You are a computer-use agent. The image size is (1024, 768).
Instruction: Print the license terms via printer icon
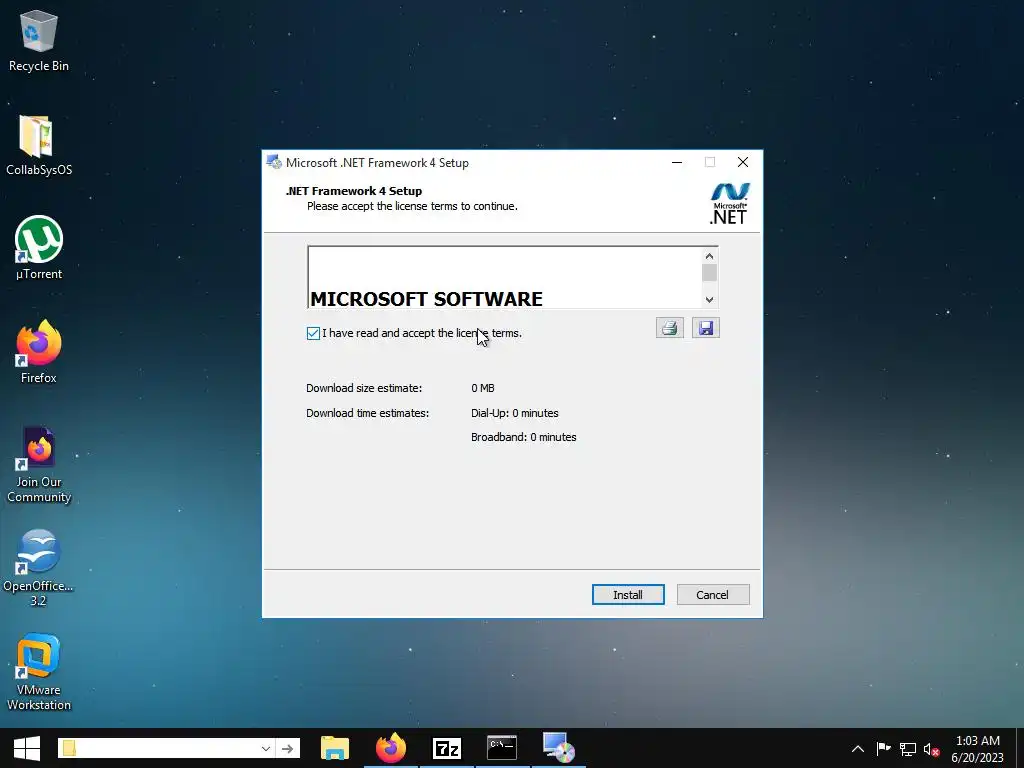tap(669, 328)
